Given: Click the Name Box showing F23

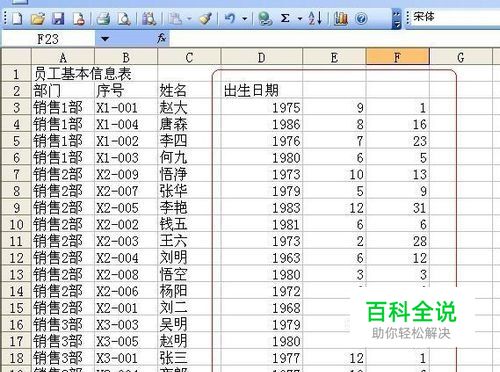Looking at the screenshot, I should (x=49, y=39).
